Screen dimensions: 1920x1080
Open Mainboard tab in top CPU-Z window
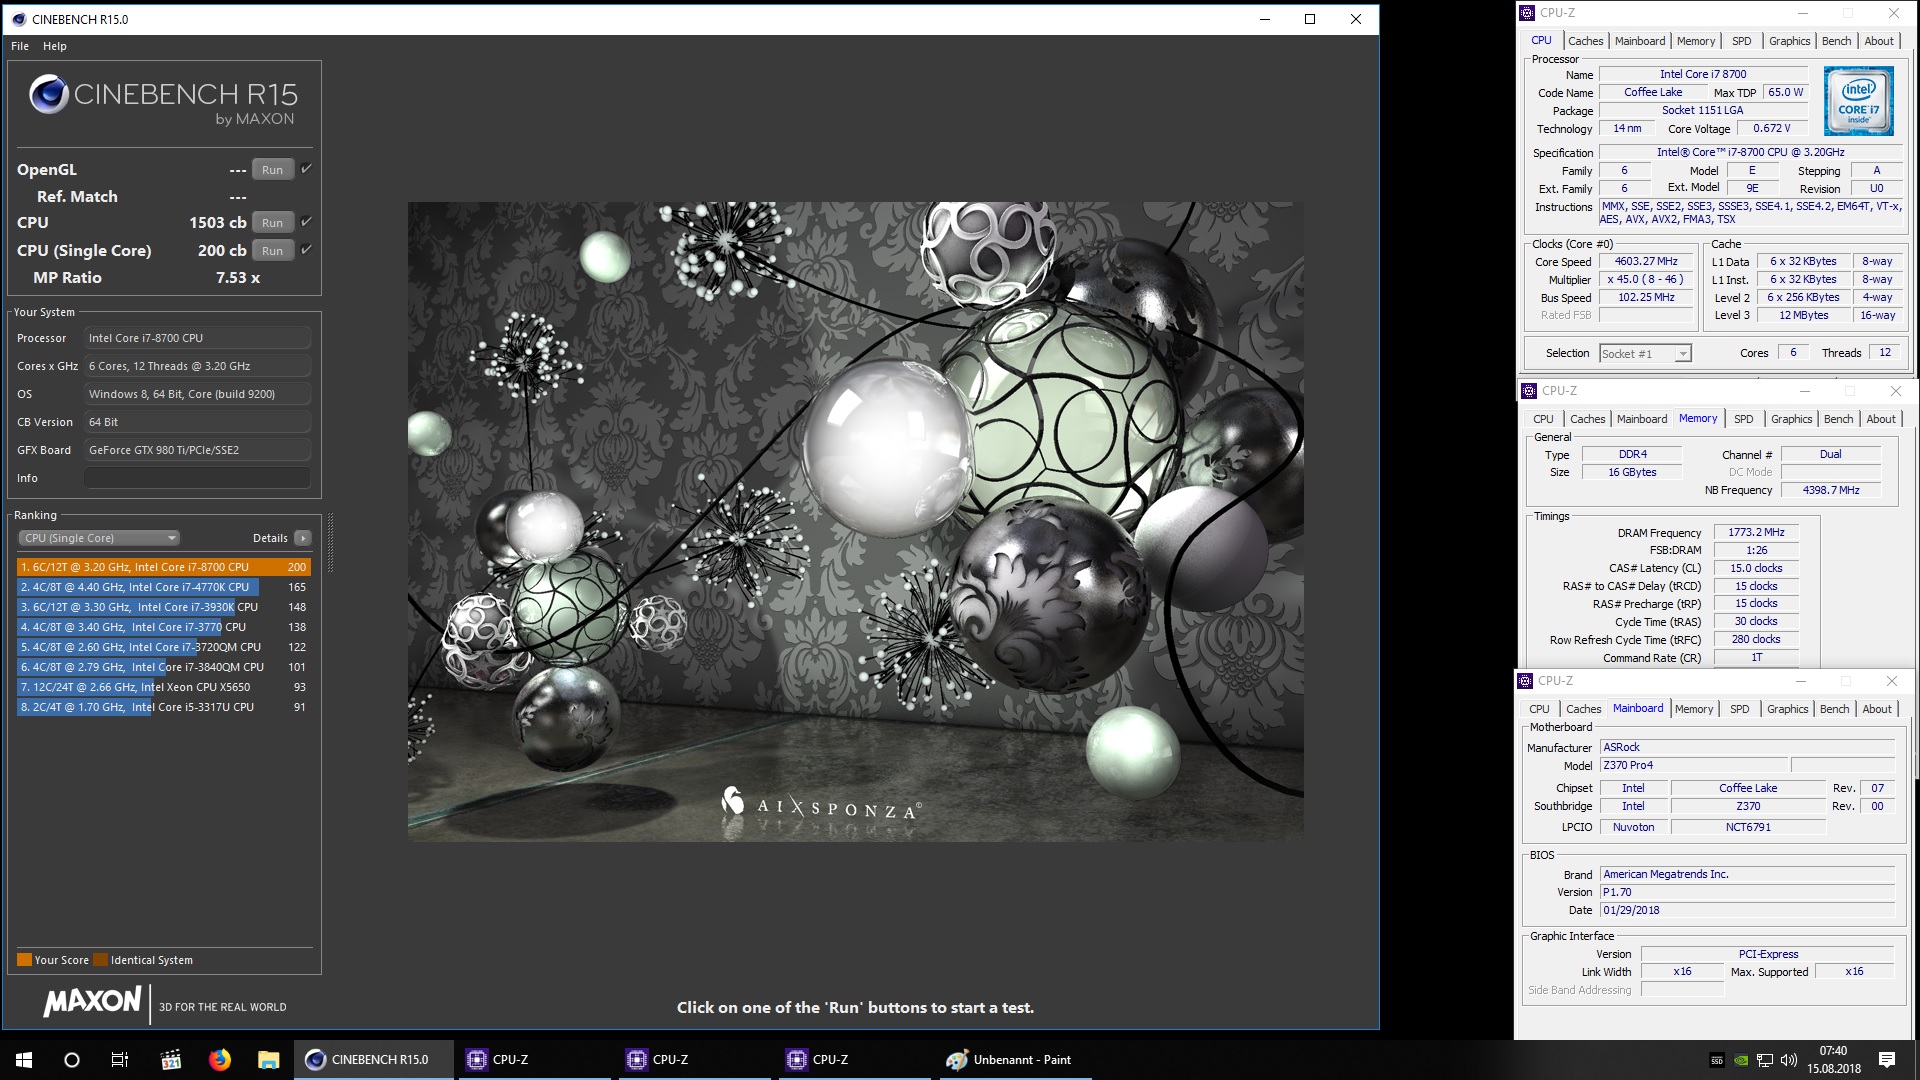pos(1640,41)
